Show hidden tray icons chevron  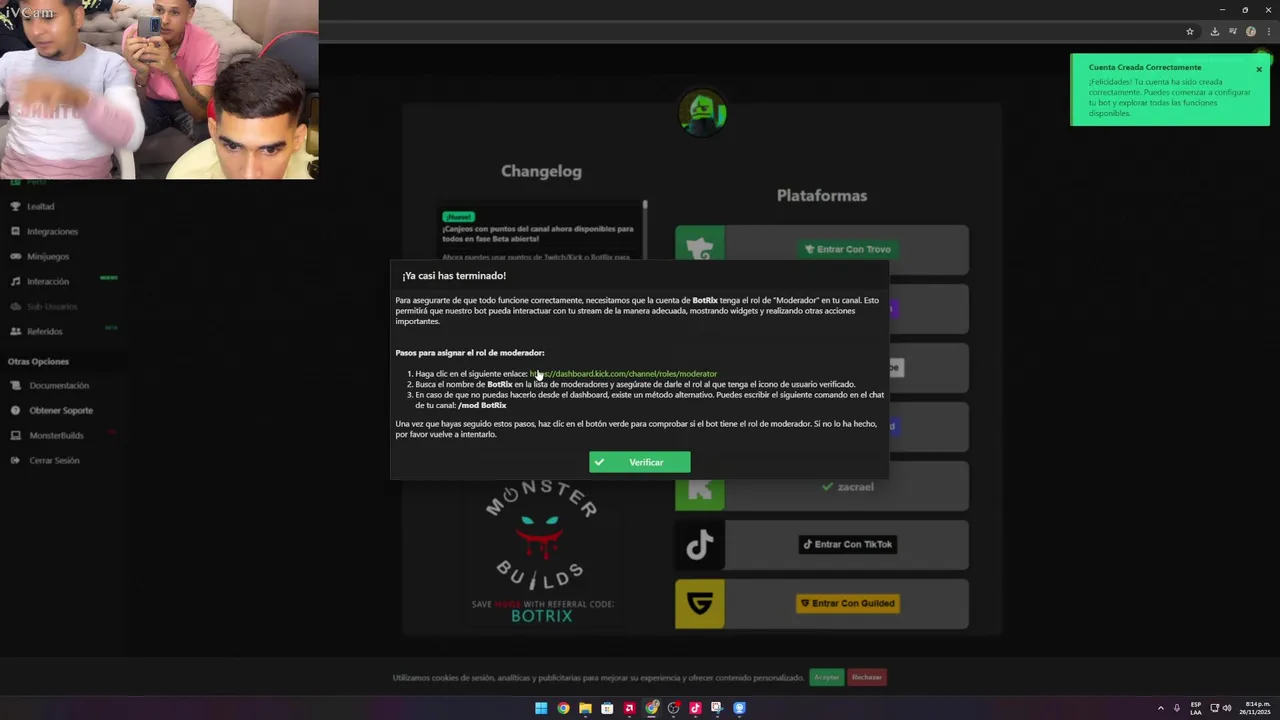tap(1160, 708)
